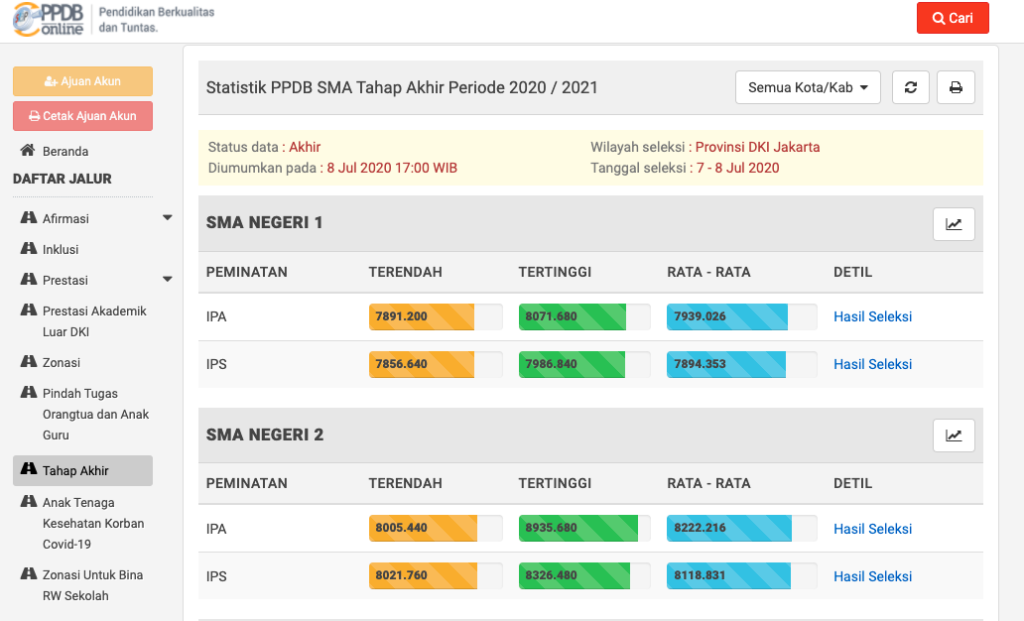Expand the Prestasi submenu arrow
Viewport: 1024px width, 621px height.
tap(167, 280)
